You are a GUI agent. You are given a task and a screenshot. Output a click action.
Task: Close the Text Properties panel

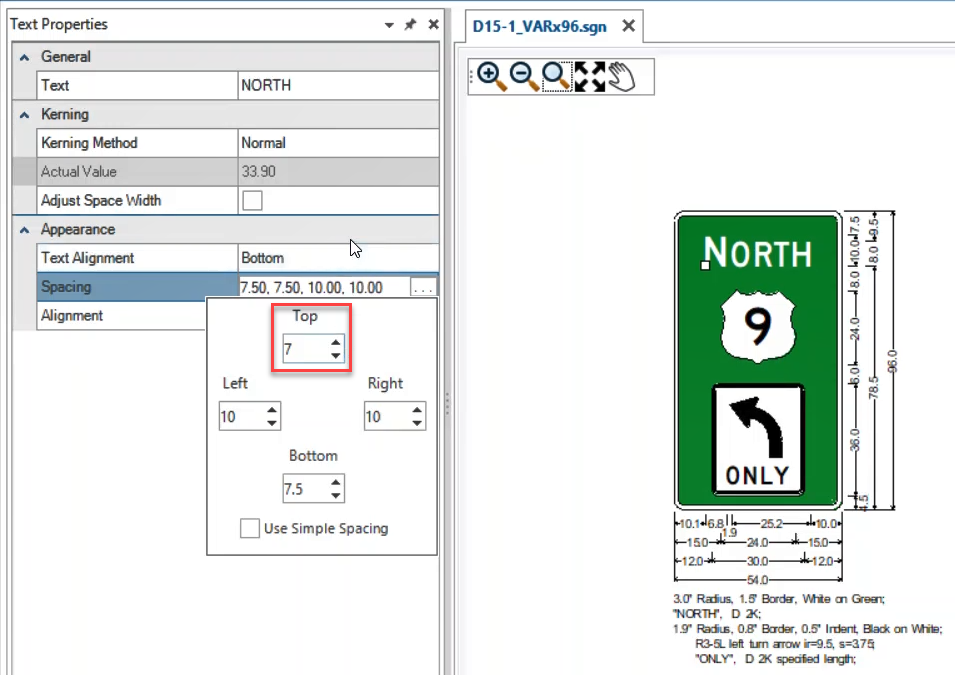433,25
